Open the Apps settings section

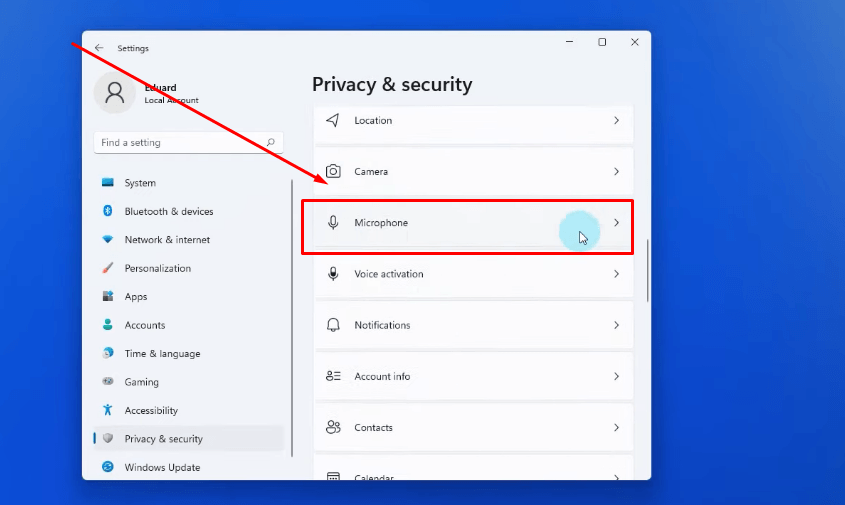pyautogui.click(x=189, y=296)
